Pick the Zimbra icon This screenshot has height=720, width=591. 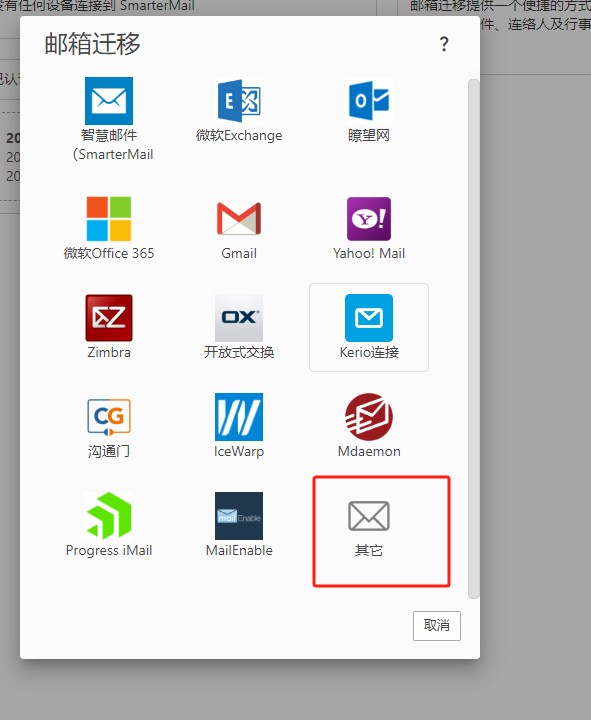(109, 318)
